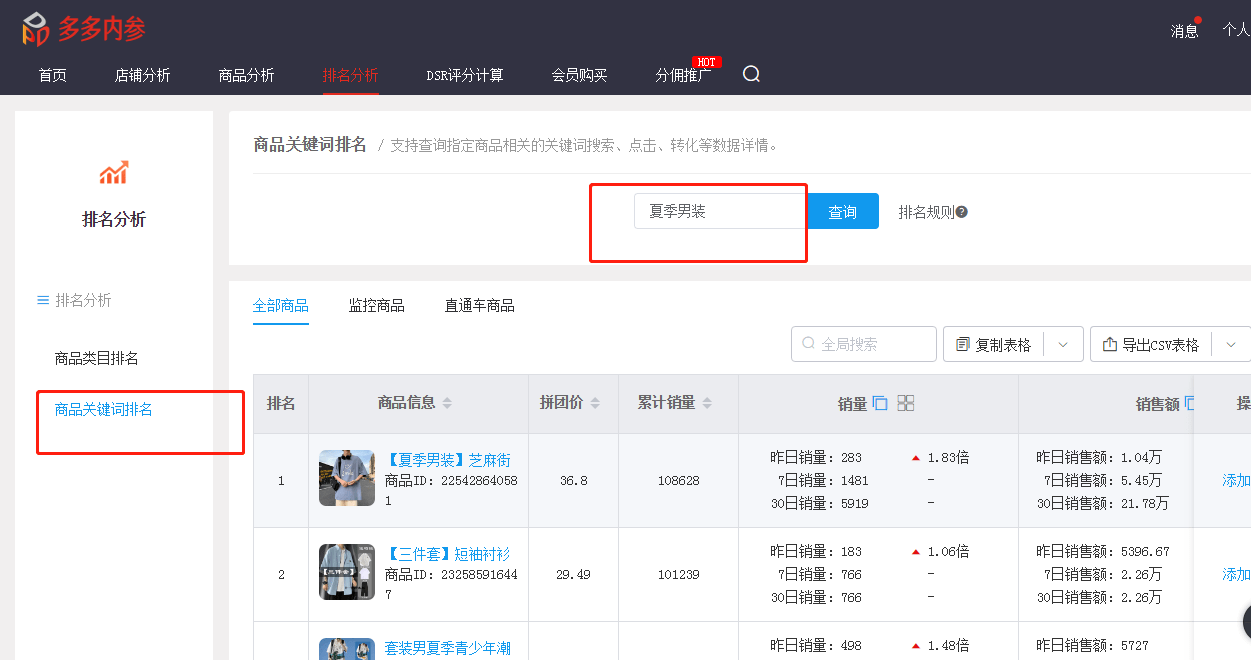
Task: Click 昨日销售额：1.04万 value
Action: [x=1099, y=457]
